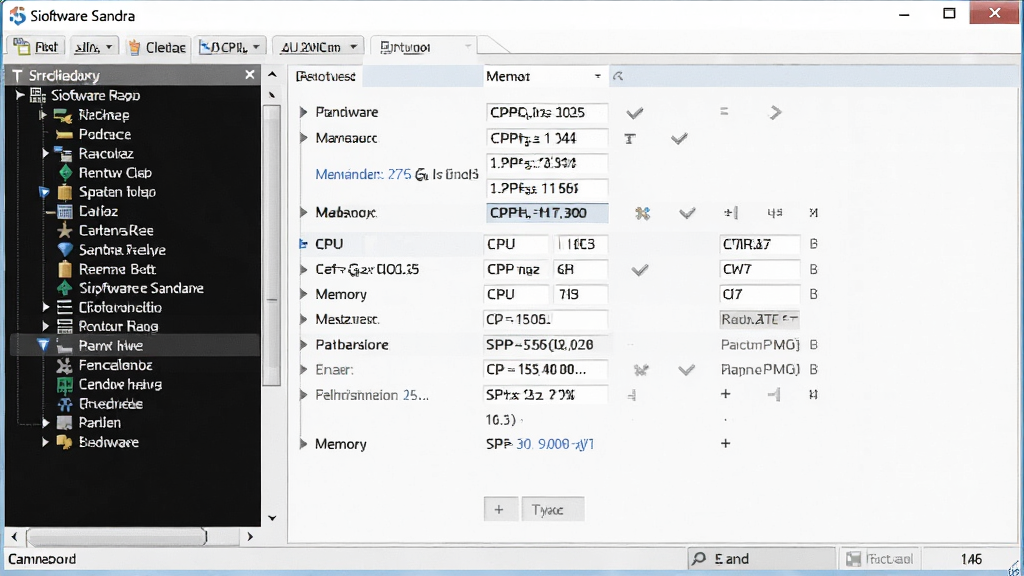This screenshot has height=576, width=1024.
Task: Click the T icon in the Mamaaucc row
Action: (x=630, y=138)
